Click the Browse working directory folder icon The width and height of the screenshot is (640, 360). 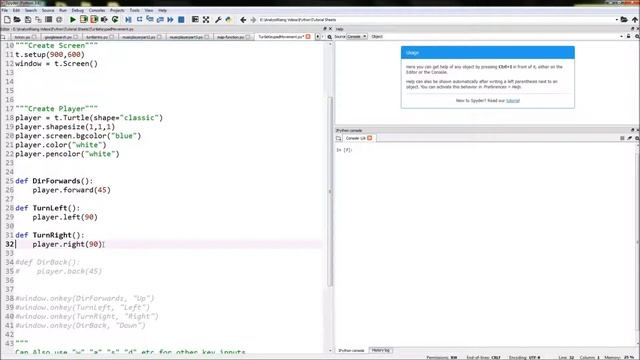pos(624,20)
